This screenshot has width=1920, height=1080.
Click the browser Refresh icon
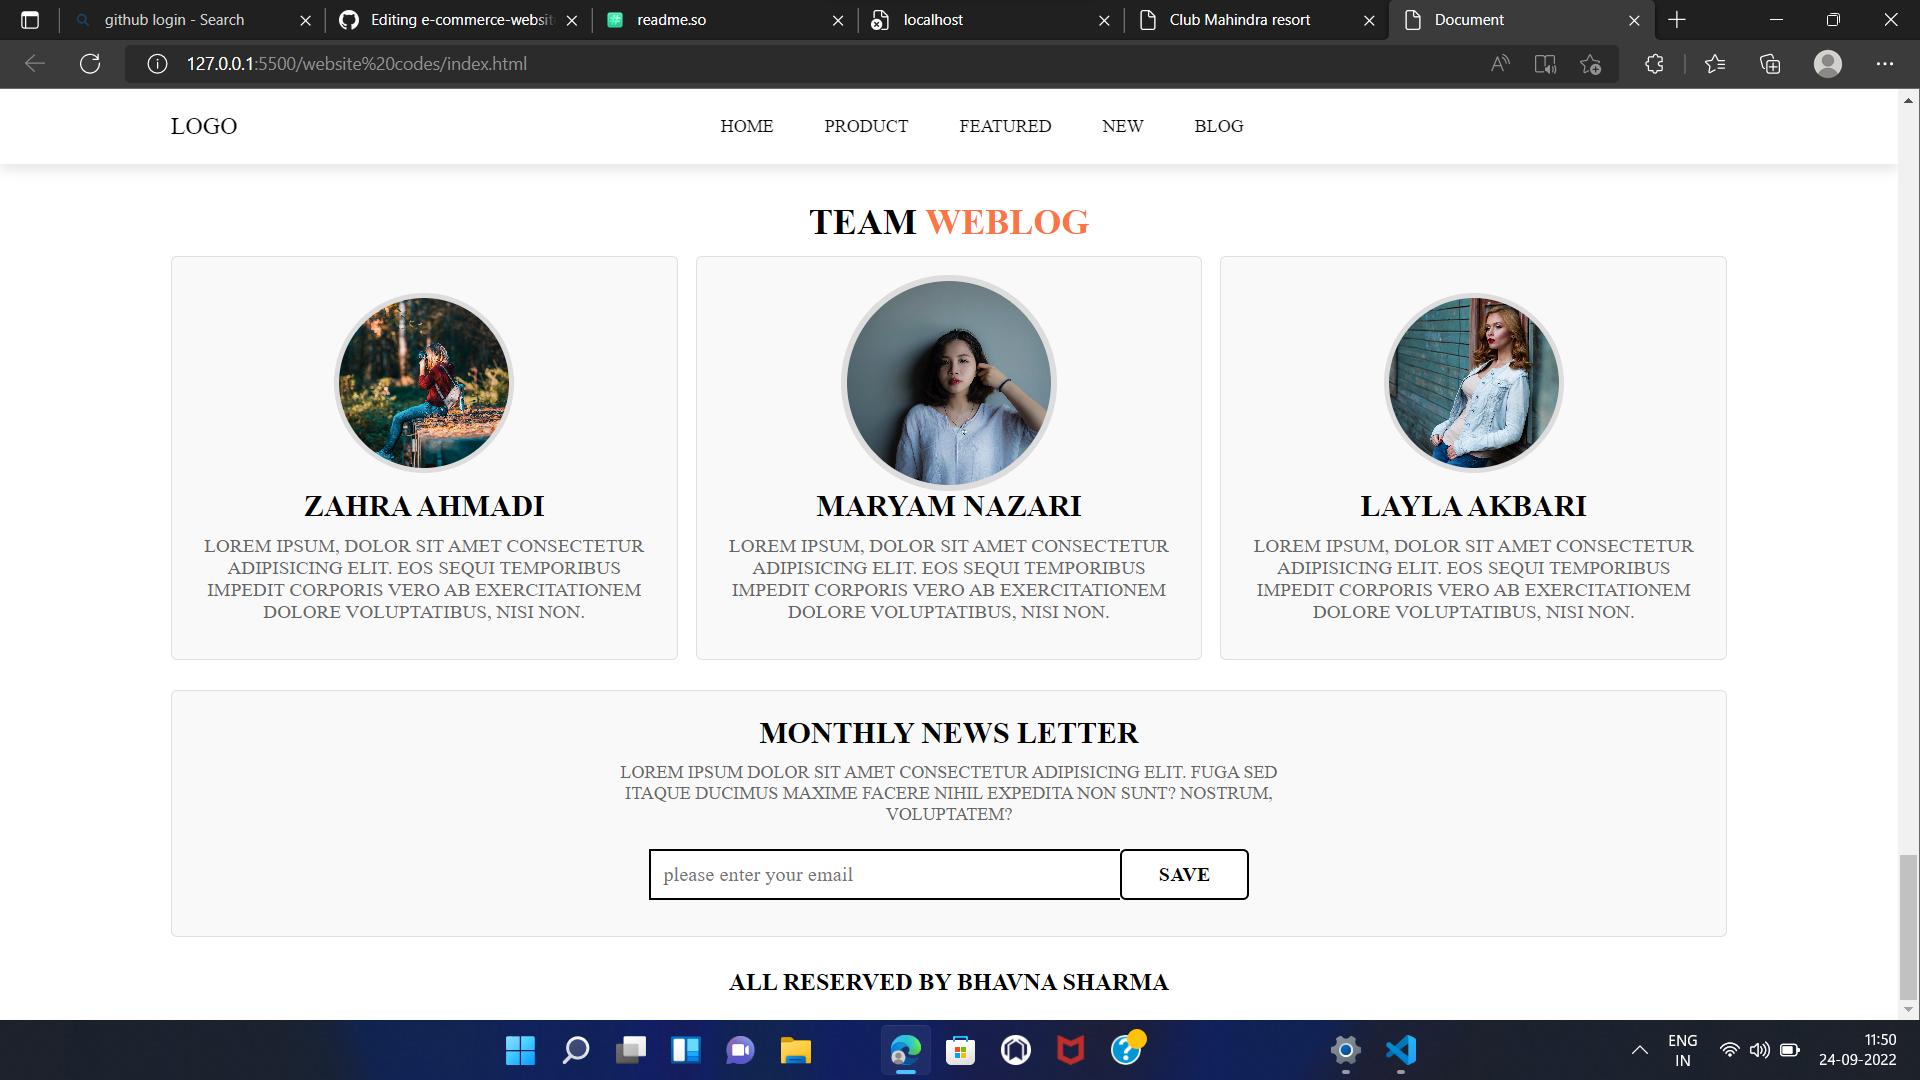click(90, 63)
